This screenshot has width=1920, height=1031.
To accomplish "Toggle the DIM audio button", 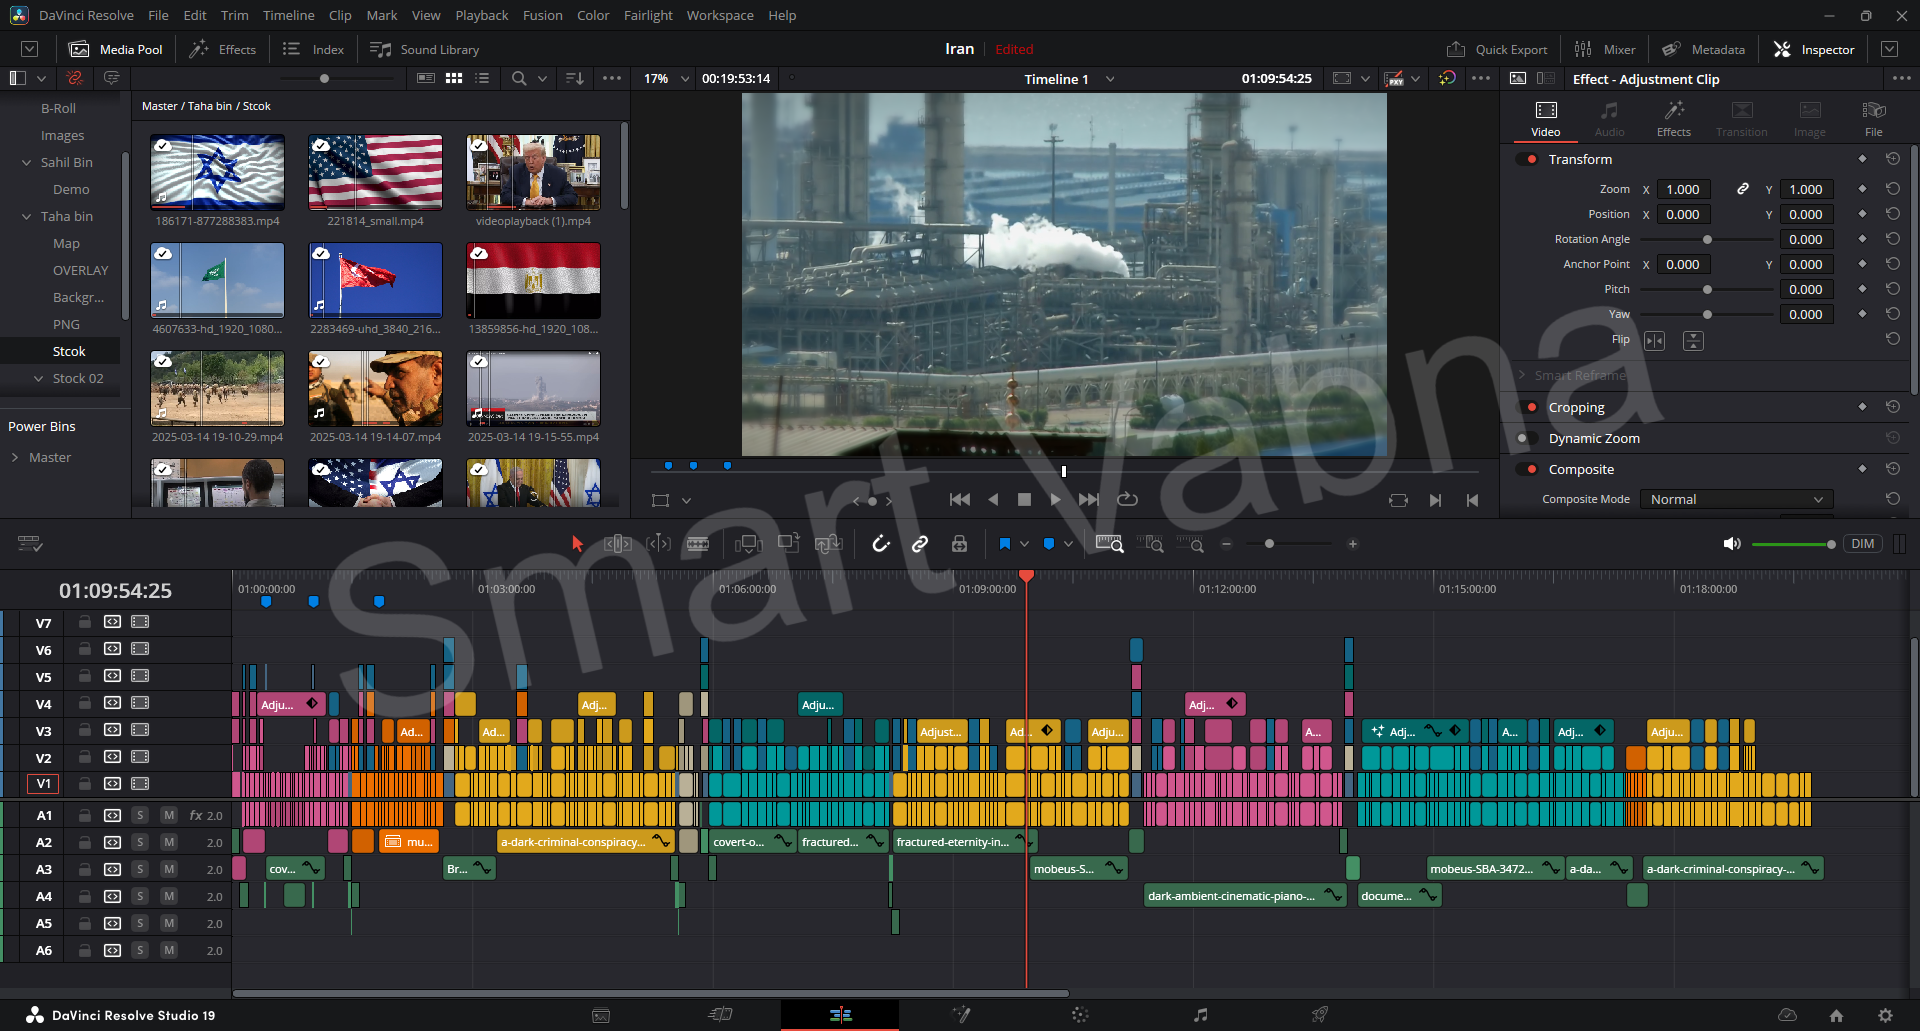I will (x=1863, y=544).
